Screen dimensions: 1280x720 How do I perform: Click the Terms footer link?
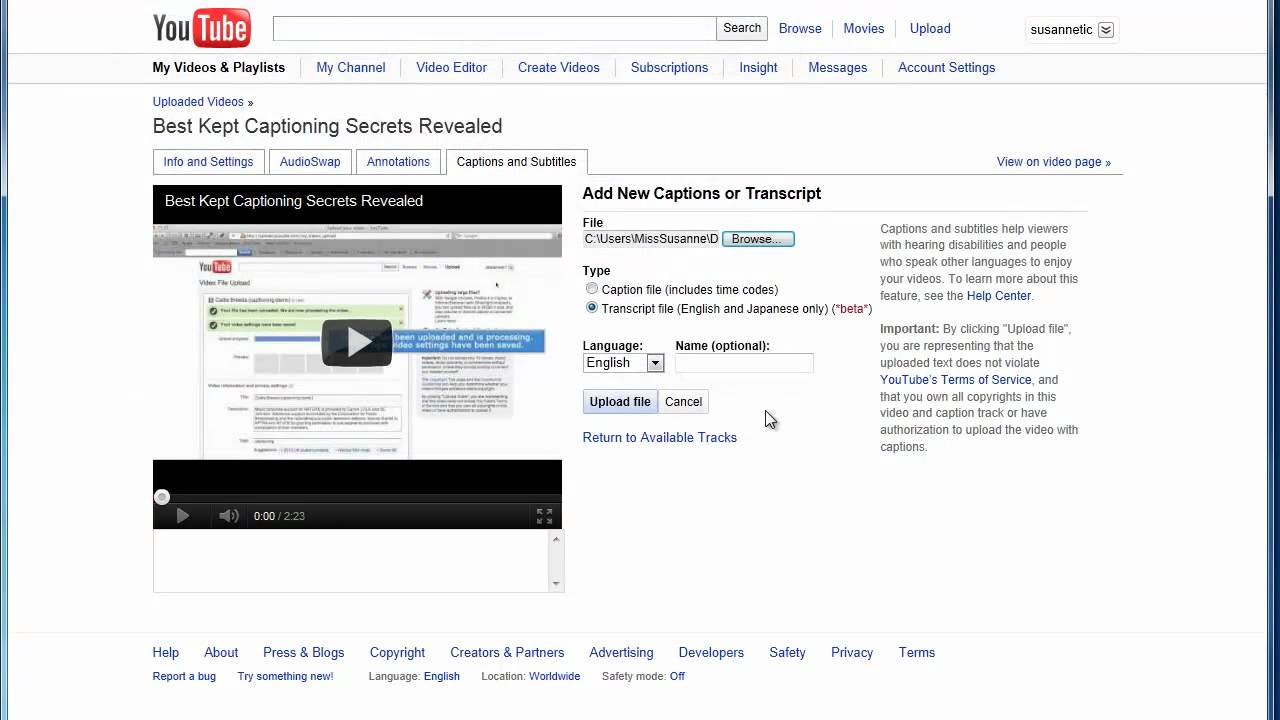coord(917,653)
